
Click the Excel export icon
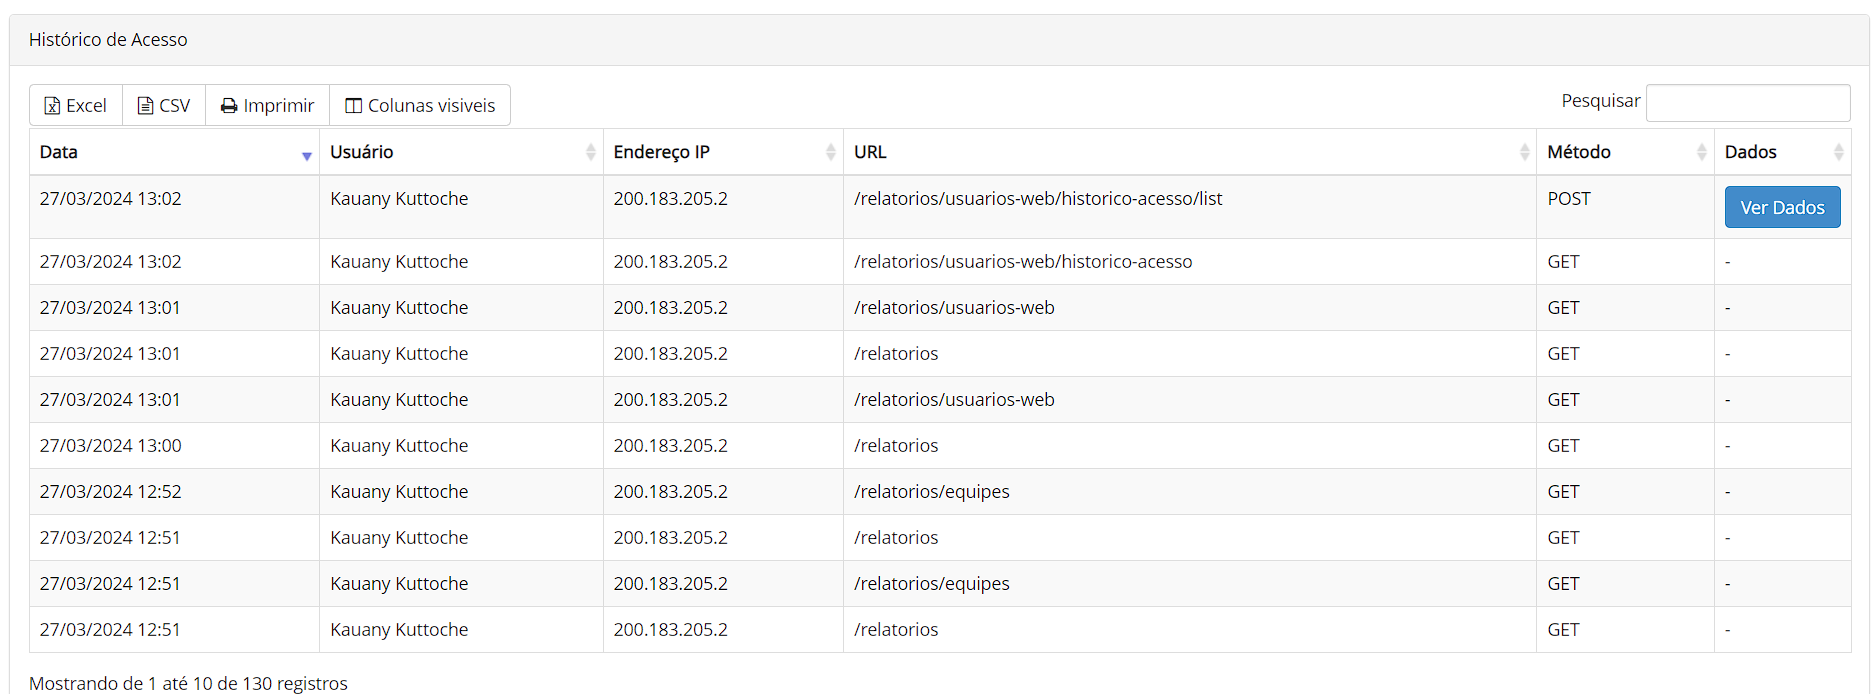[x=52, y=106]
